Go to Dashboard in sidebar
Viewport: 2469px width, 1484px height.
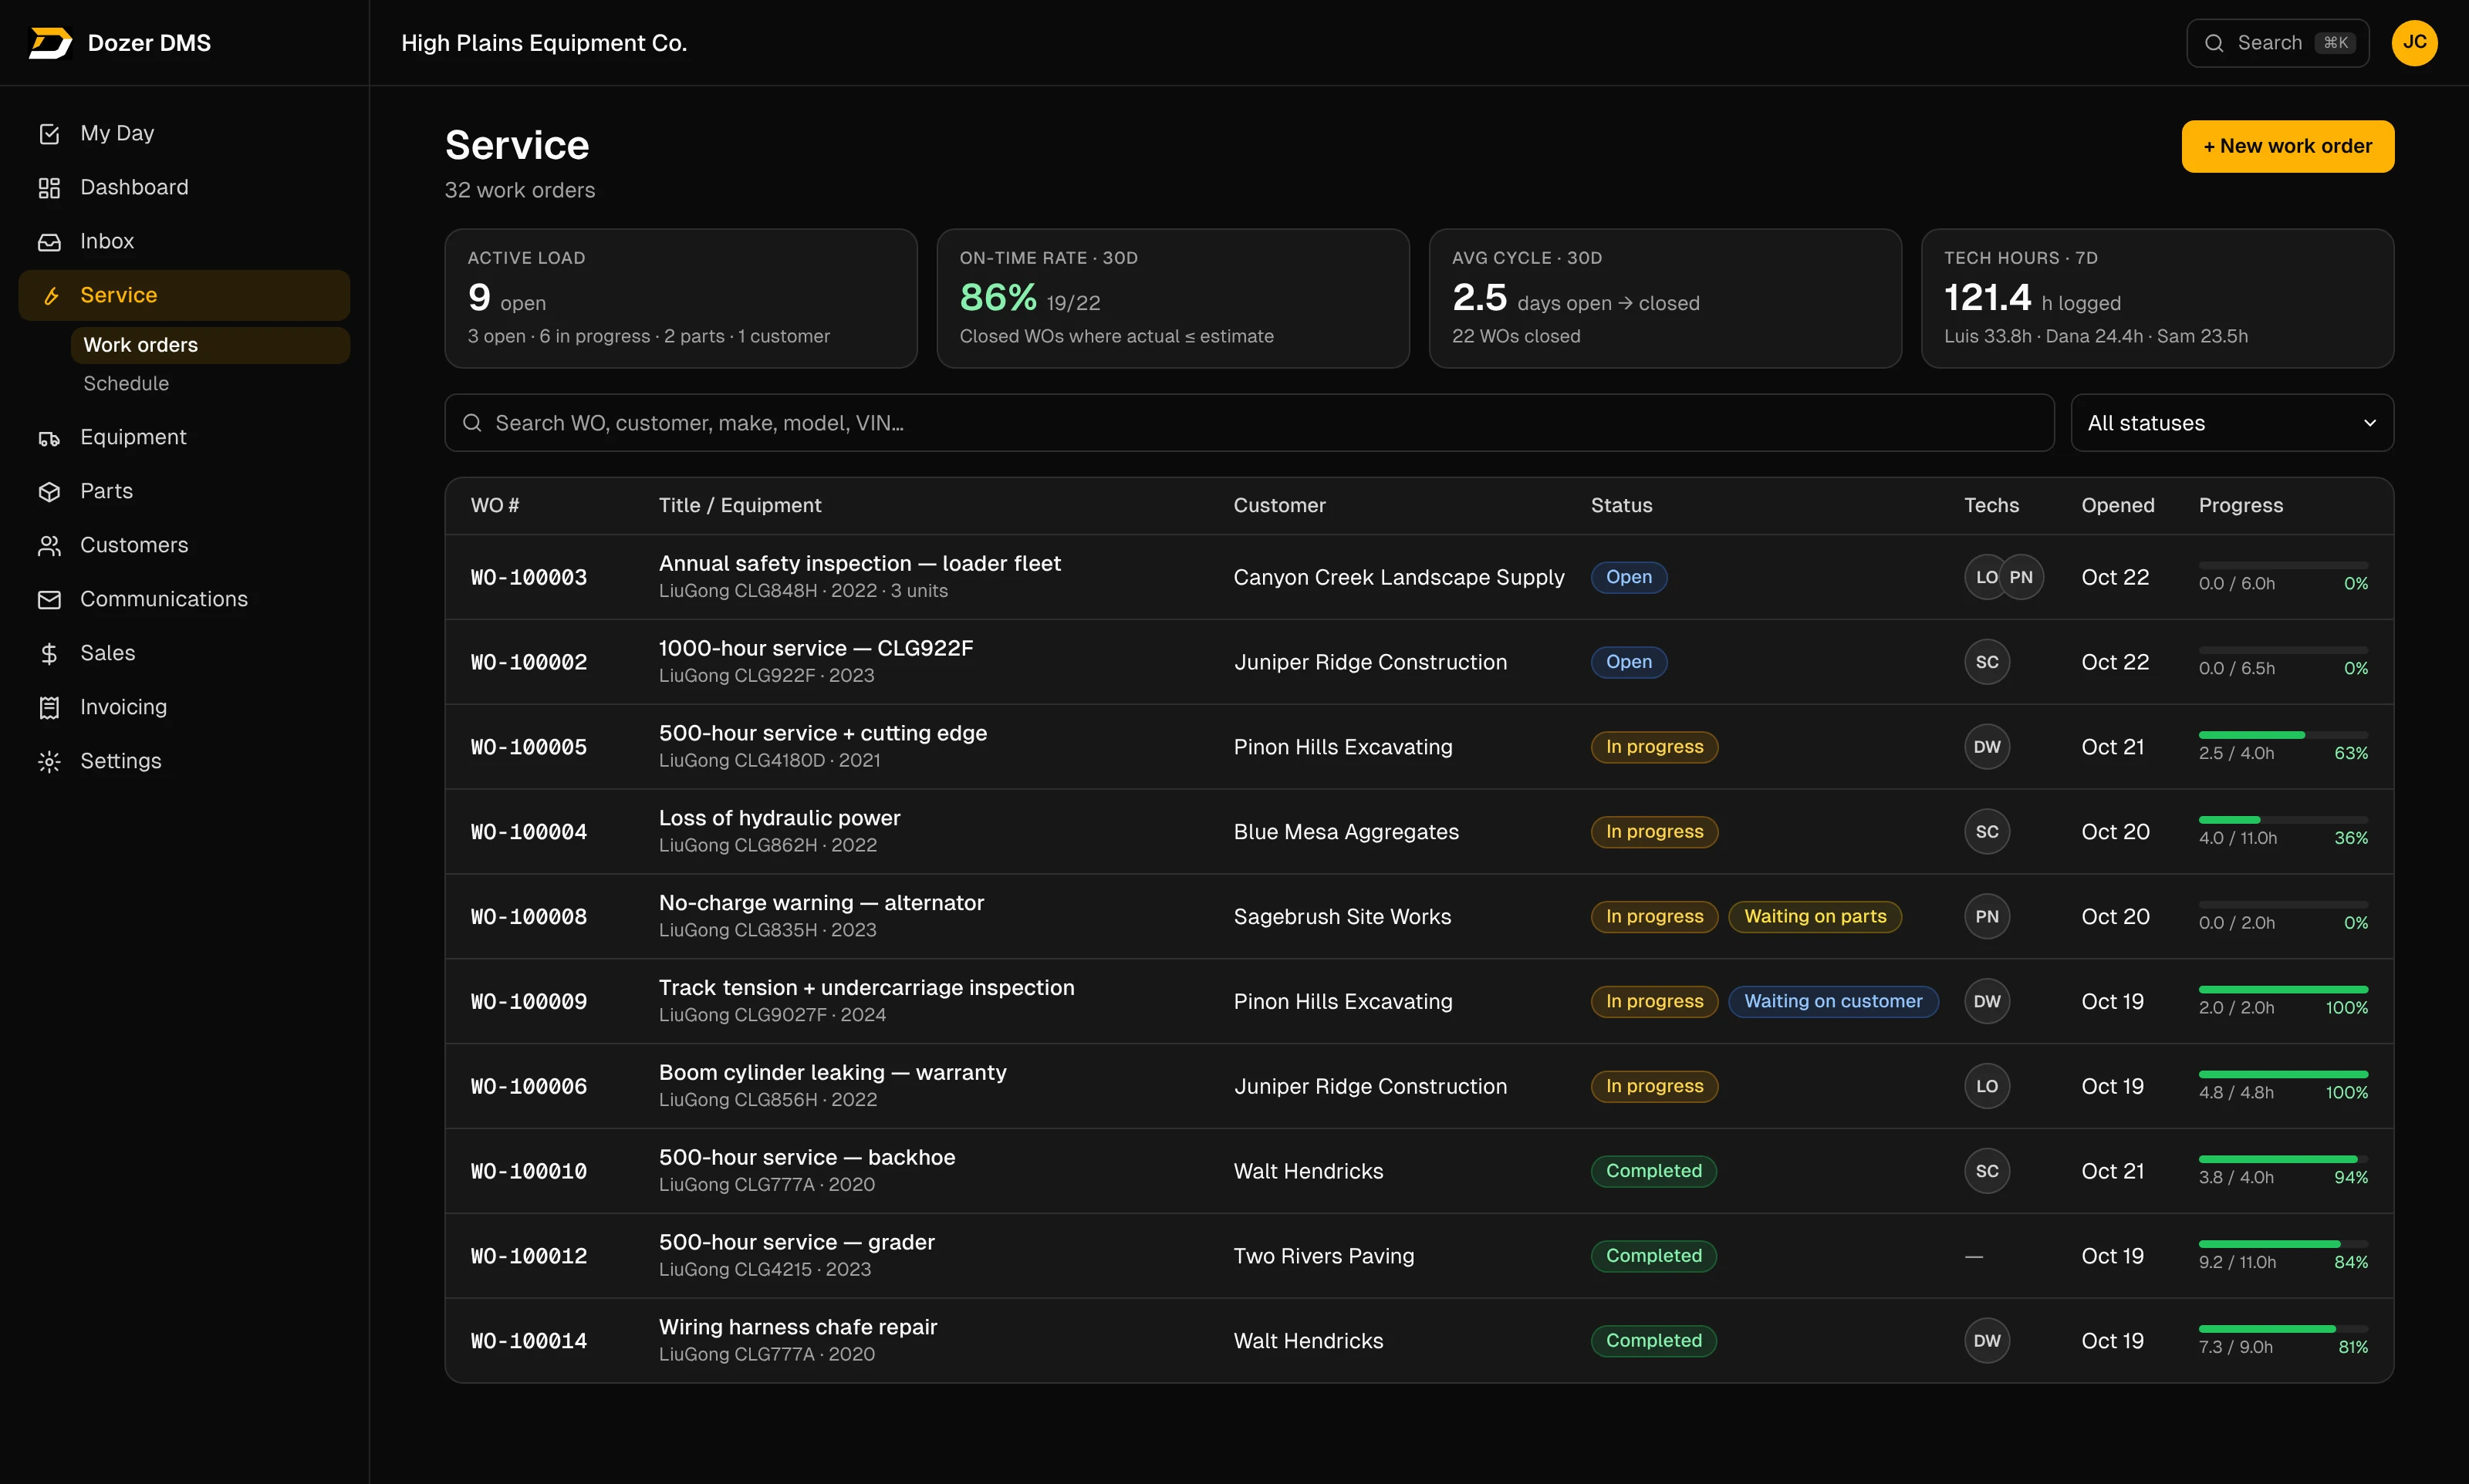point(184,188)
